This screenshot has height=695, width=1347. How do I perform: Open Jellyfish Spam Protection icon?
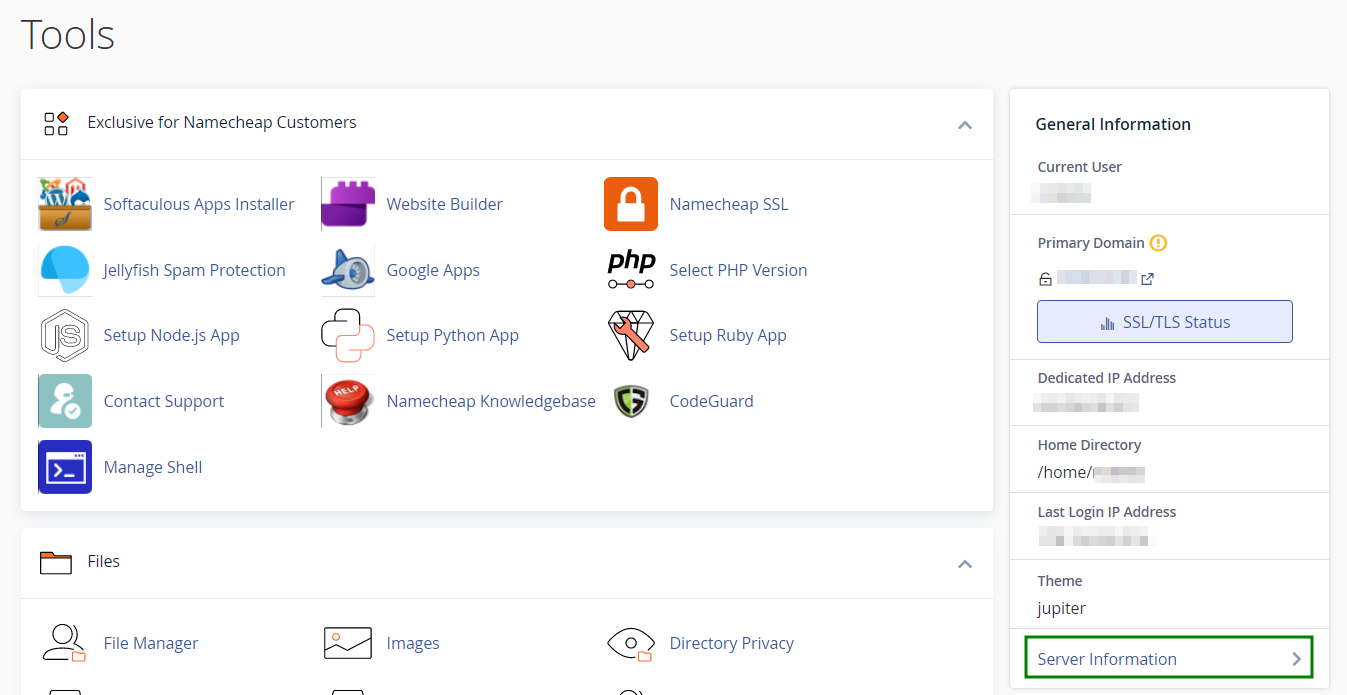[x=65, y=270]
